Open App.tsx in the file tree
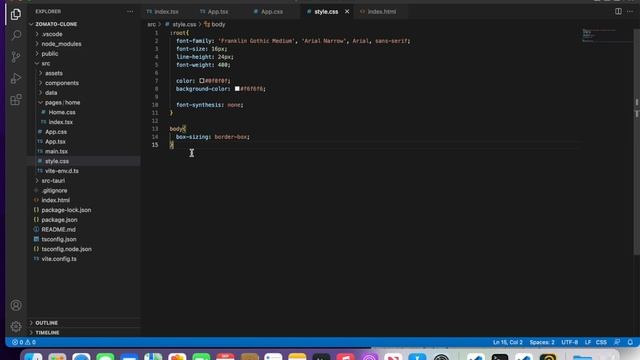 [x=55, y=142]
